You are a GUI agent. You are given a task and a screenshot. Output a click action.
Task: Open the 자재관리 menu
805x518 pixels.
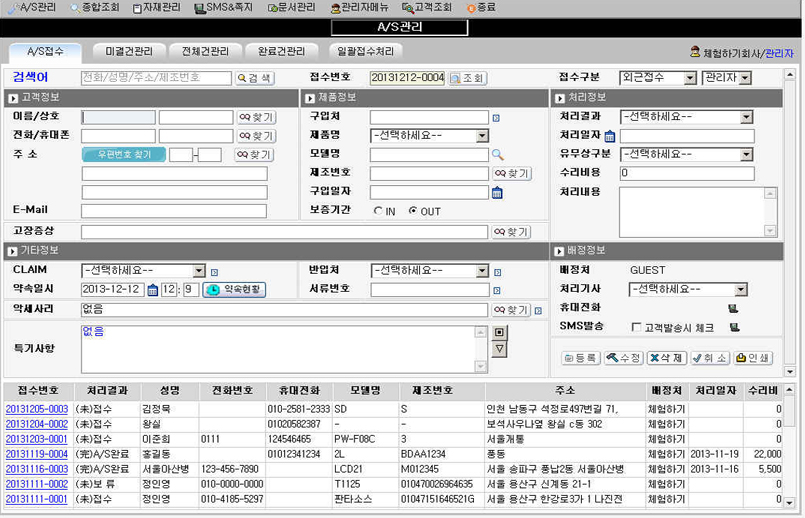click(155, 7)
